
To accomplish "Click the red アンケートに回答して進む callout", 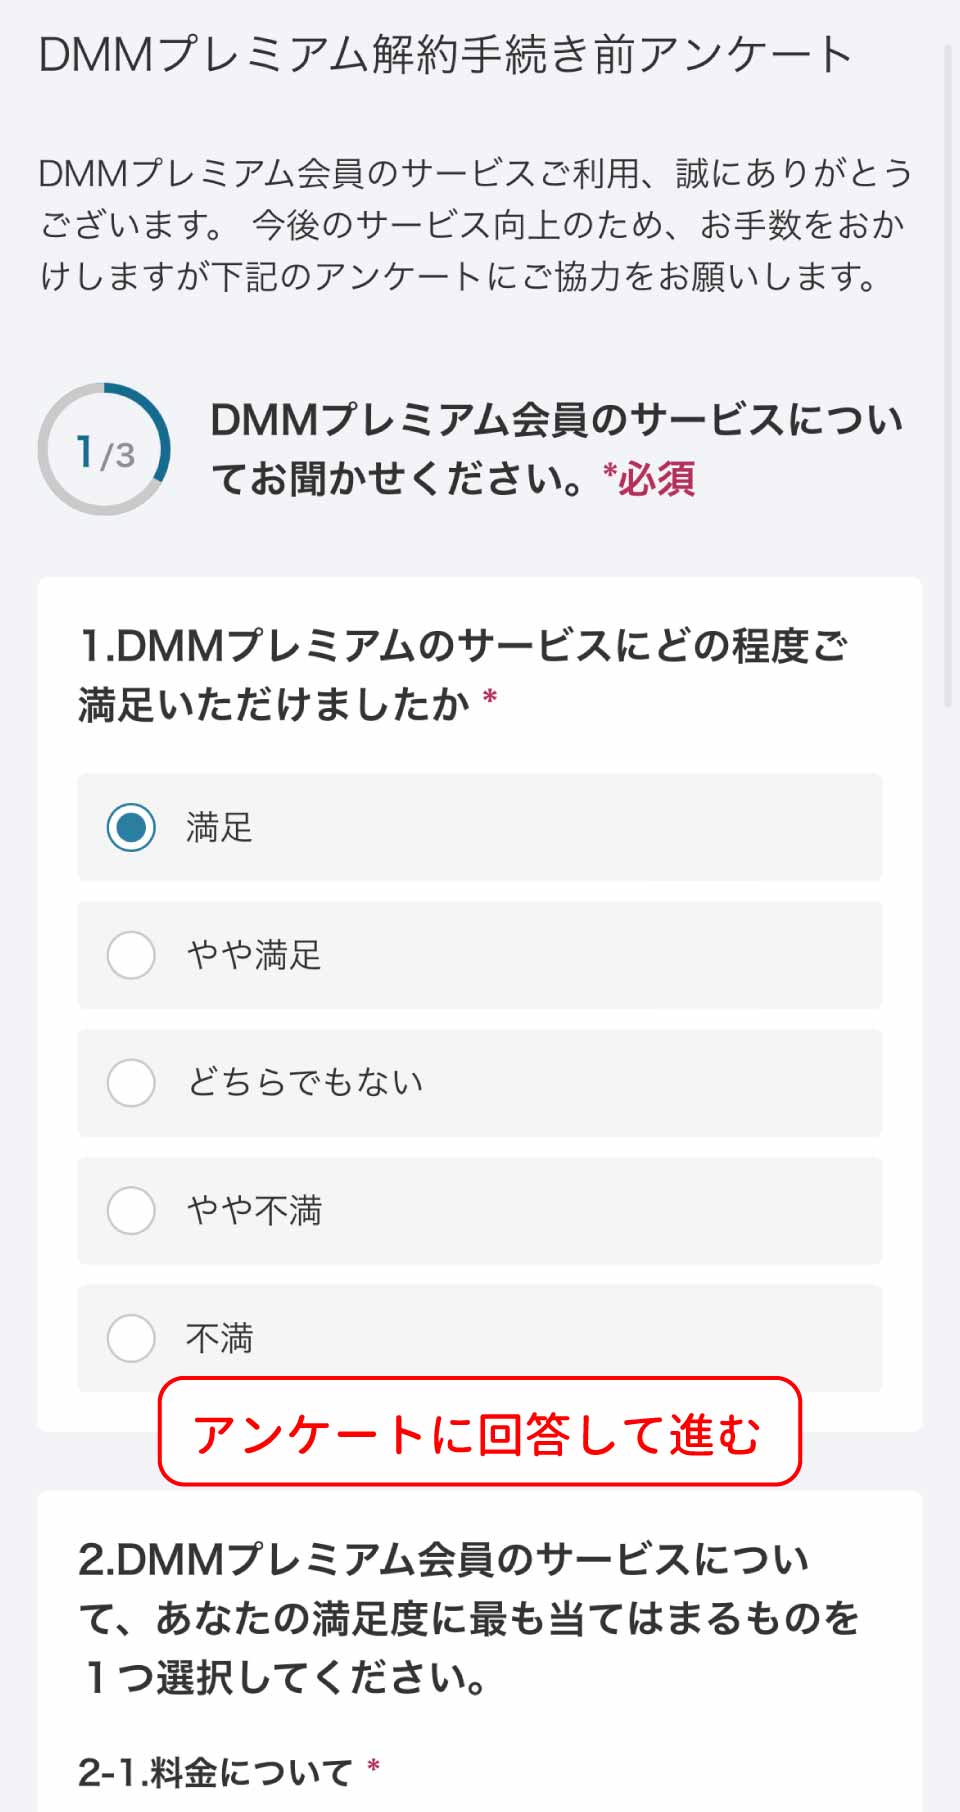I will [479, 1431].
